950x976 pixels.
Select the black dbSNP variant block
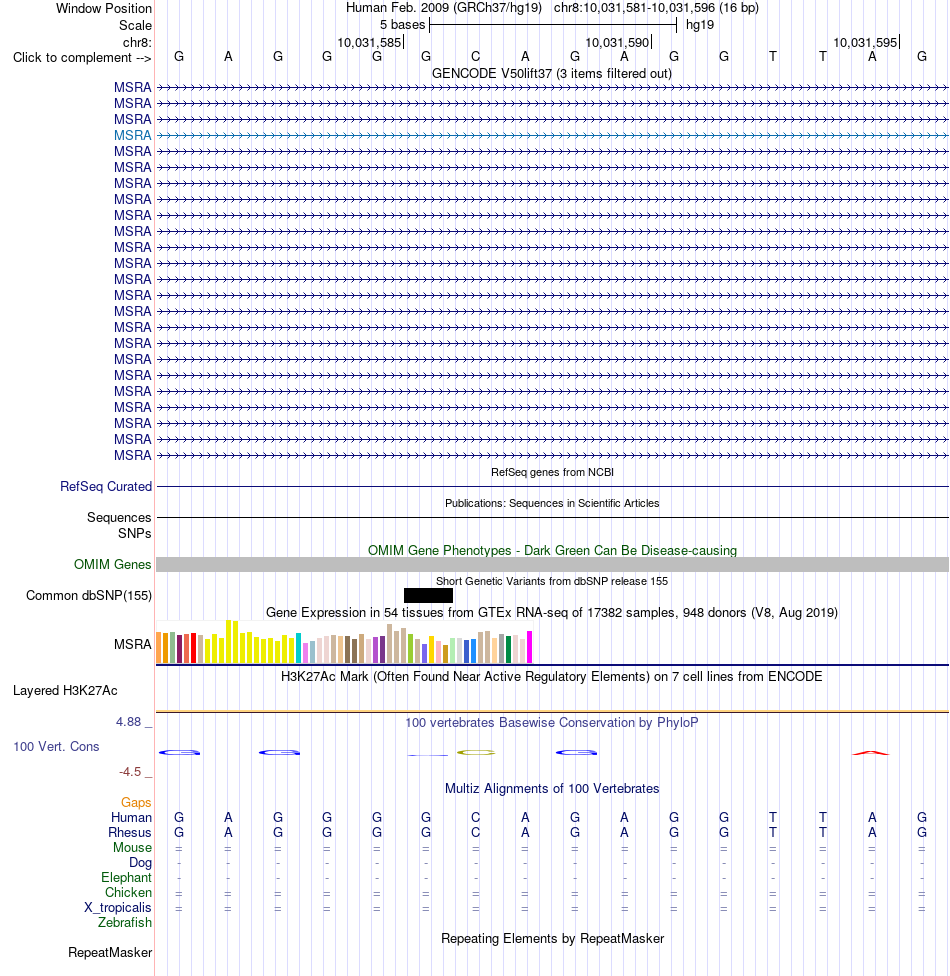coord(428,596)
